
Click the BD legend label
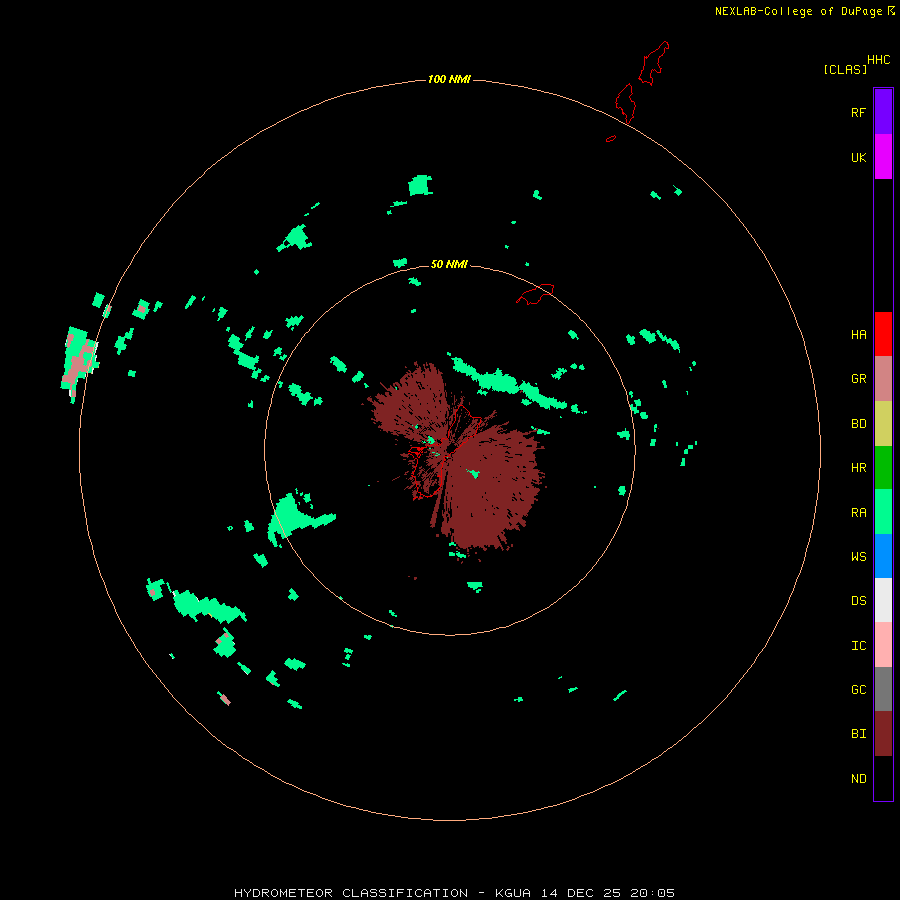[858, 424]
